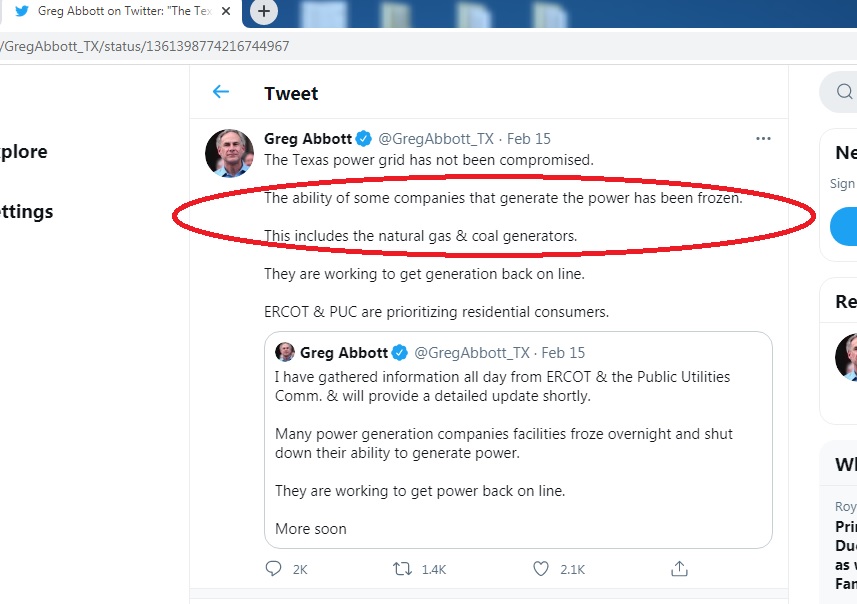Like the tweet with the heart icon
The height and width of the screenshot is (604, 857).
coord(541,569)
